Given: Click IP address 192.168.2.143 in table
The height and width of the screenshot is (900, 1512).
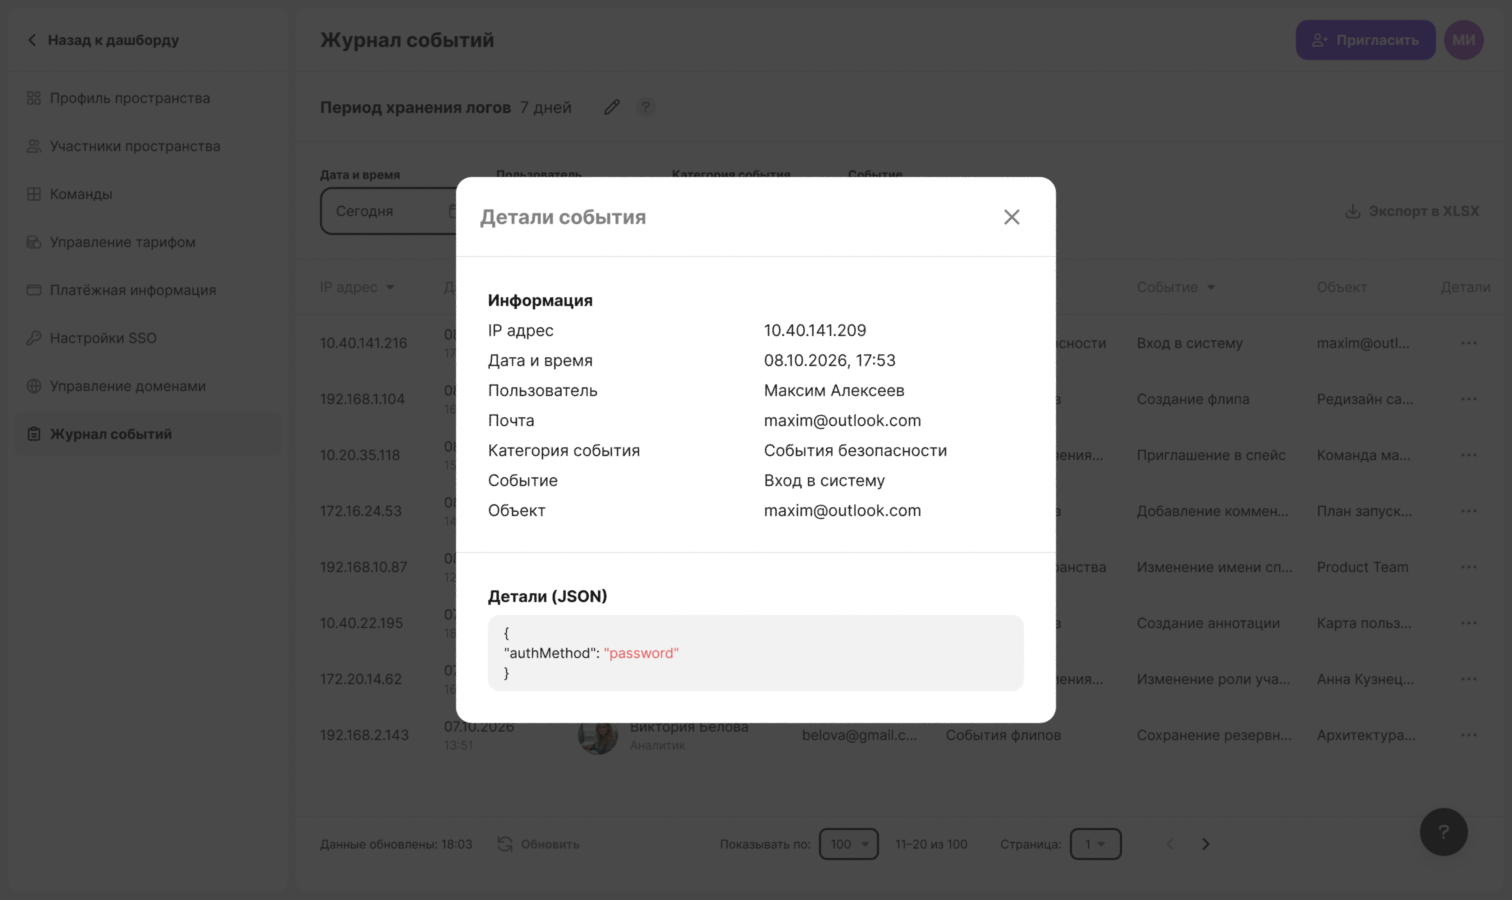Looking at the screenshot, I should 364,735.
